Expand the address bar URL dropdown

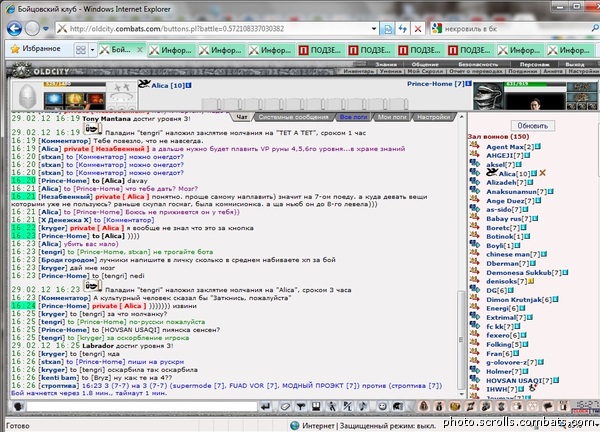click(374, 29)
